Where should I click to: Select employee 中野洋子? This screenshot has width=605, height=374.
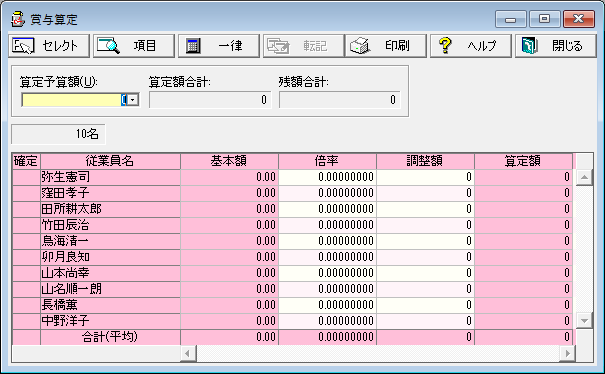coord(110,321)
